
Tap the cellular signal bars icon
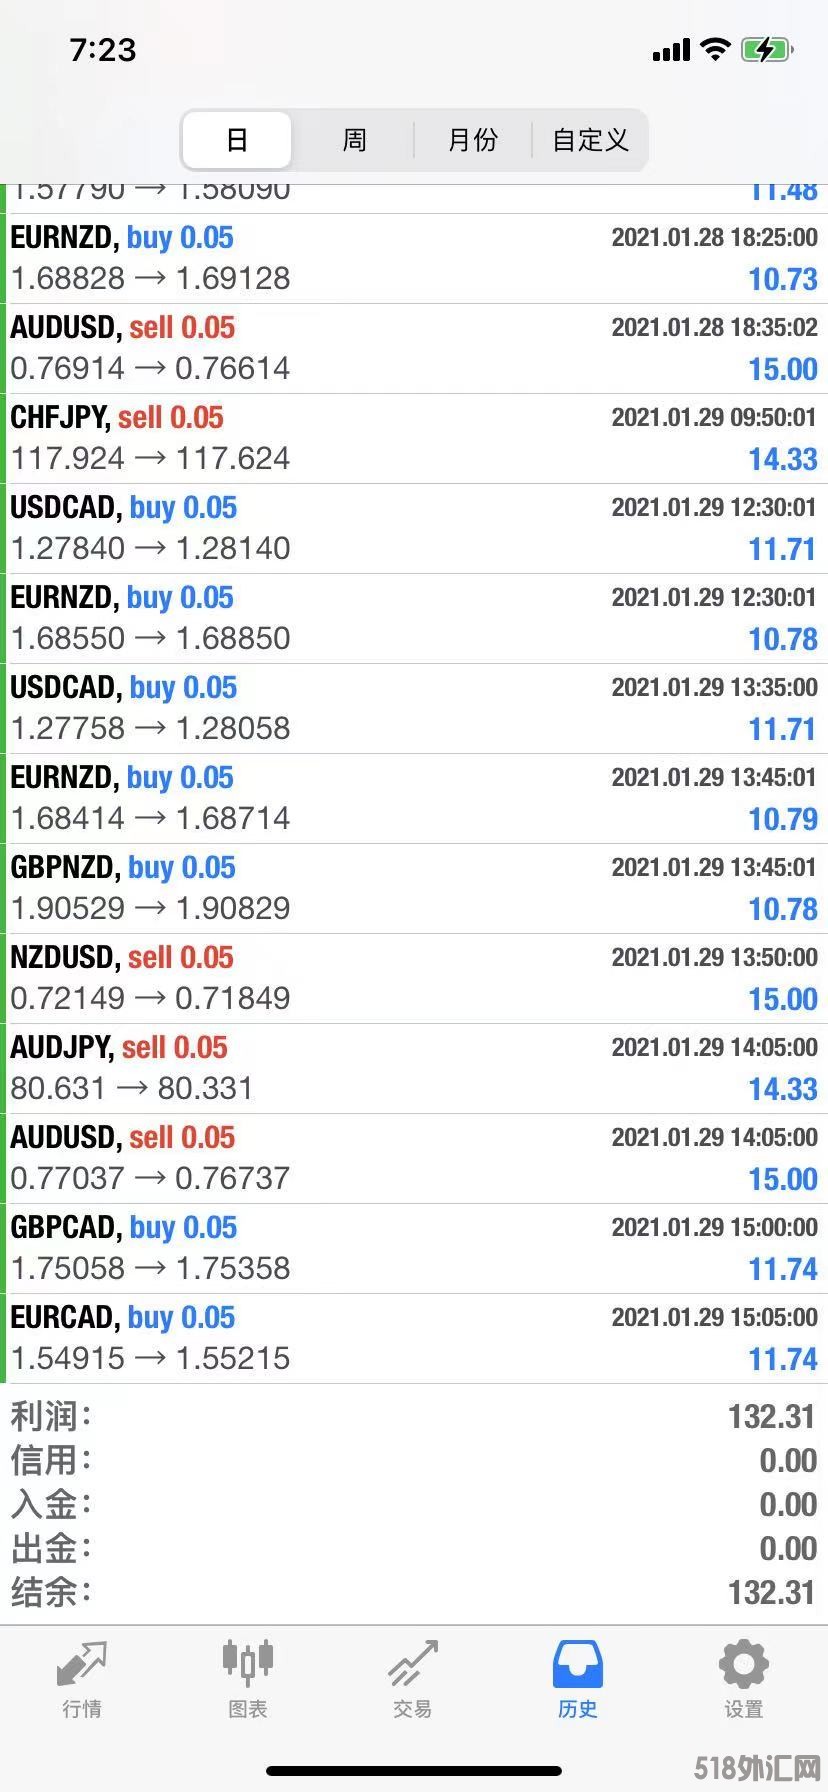[671, 50]
